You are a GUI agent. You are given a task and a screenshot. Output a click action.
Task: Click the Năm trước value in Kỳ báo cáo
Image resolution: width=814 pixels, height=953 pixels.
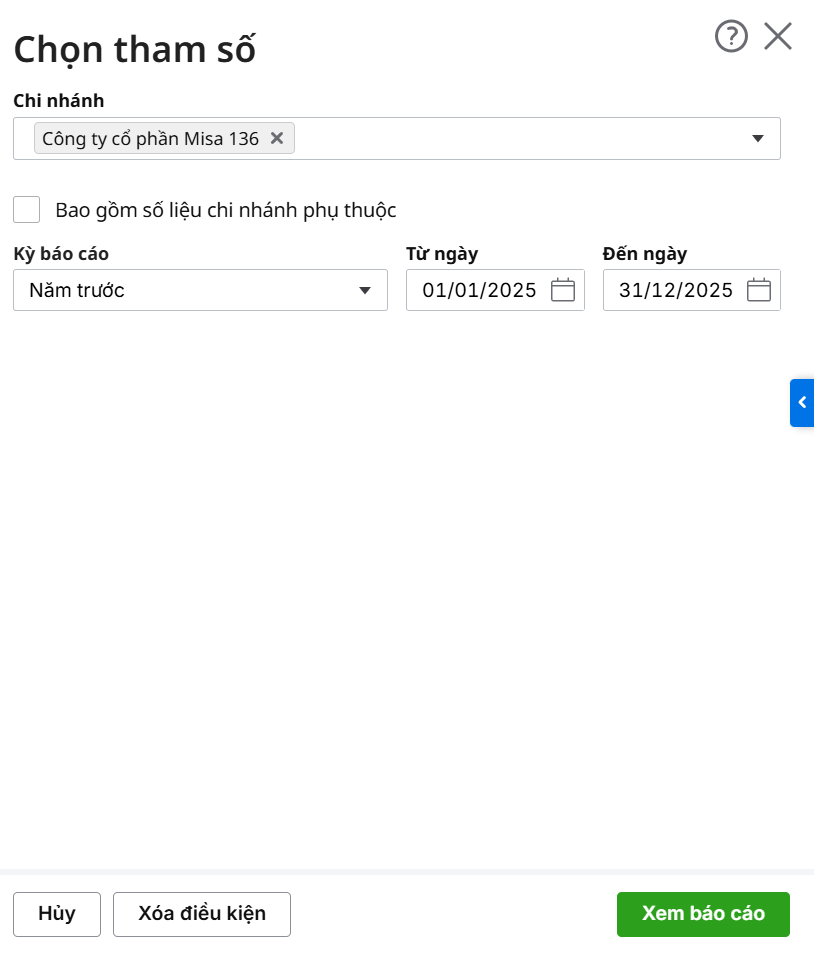coord(77,291)
